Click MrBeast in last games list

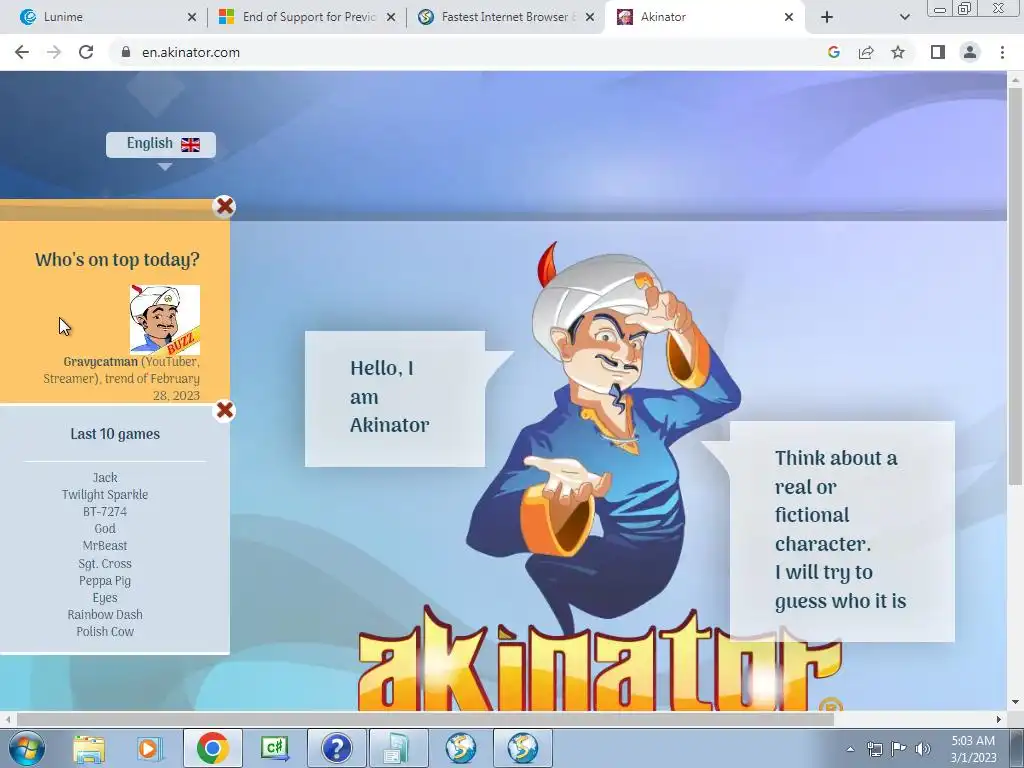click(x=104, y=545)
